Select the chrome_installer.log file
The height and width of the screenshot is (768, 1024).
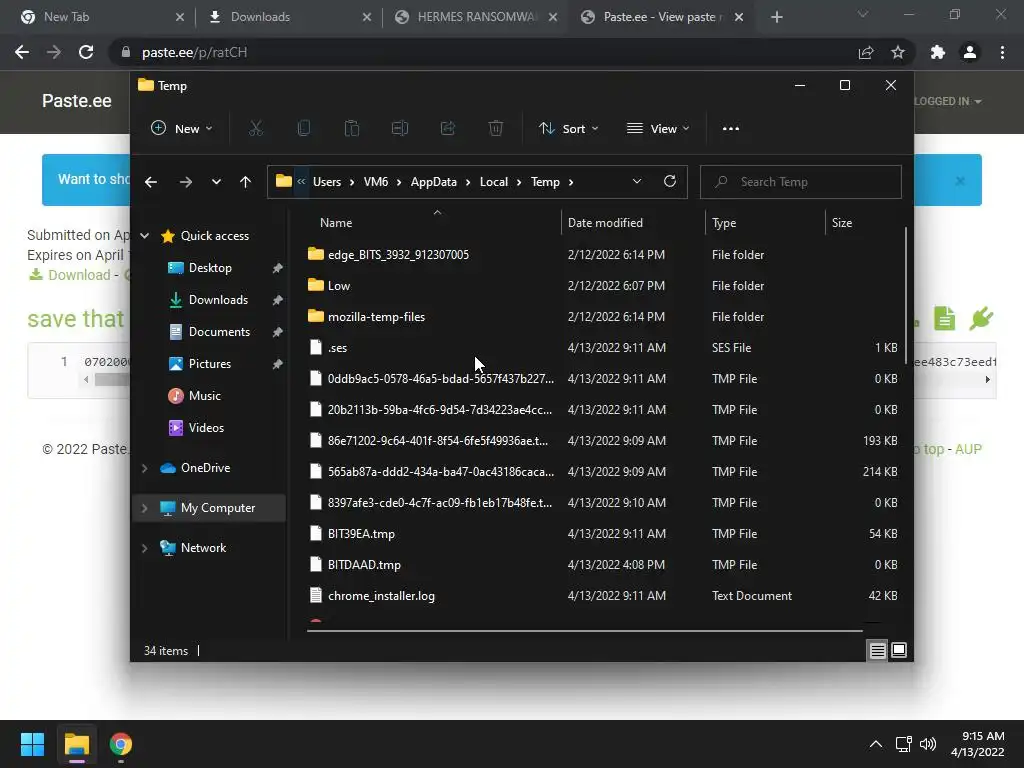(381, 596)
